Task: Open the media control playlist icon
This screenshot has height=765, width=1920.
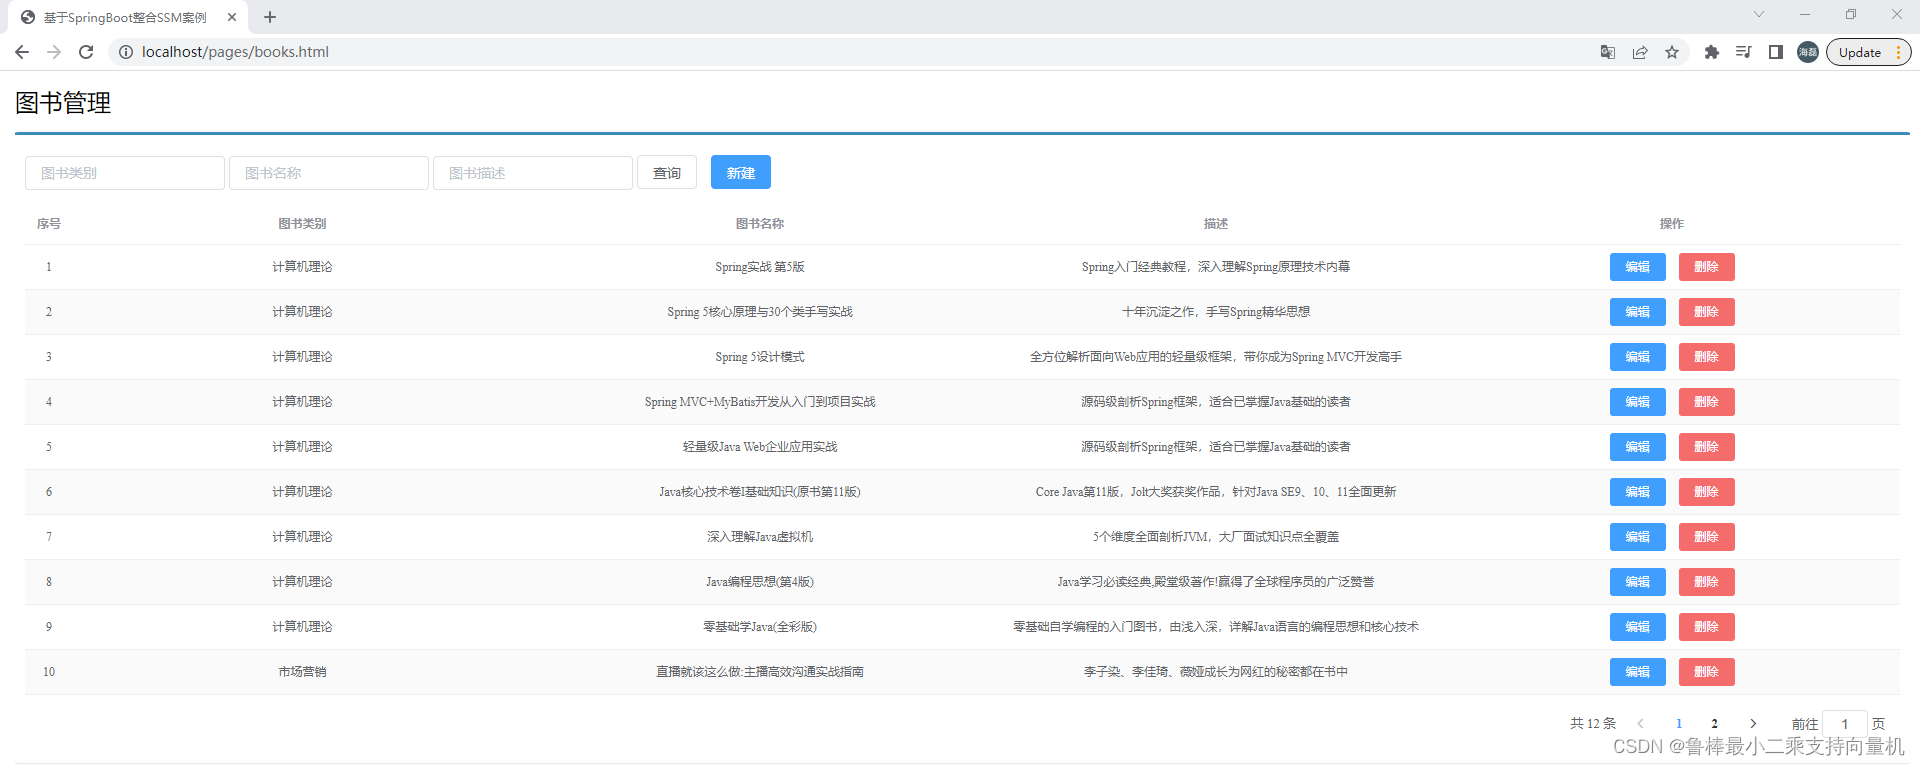Action: tap(1744, 52)
